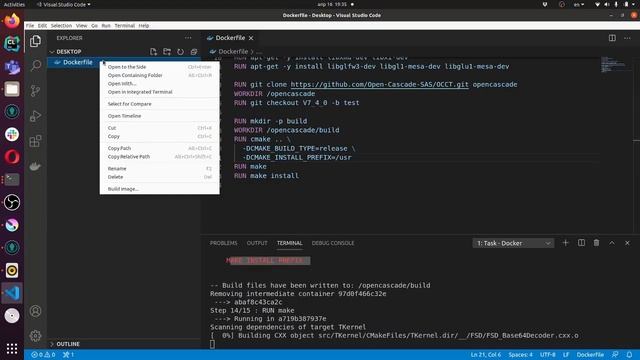The width and height of the screenshot is (640, 360).
Task: Open Slack from the dock
Action: pos(12,134)
